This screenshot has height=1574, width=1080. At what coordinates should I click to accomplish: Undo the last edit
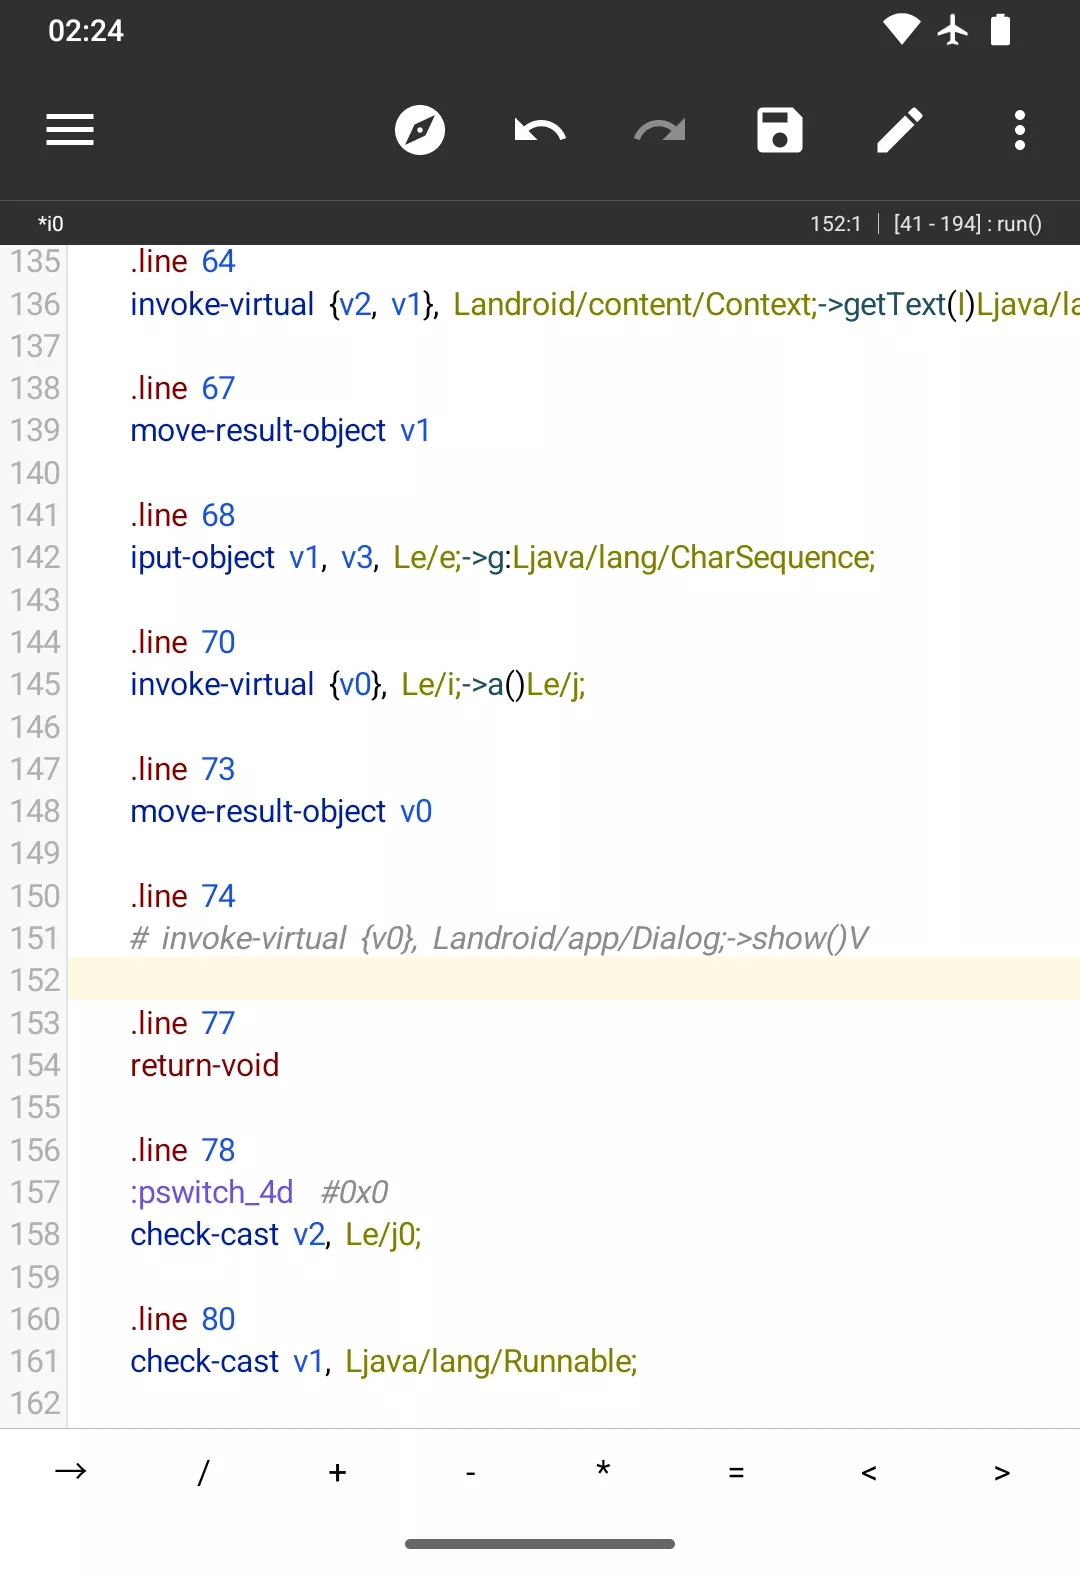click(x=540, y=130)
